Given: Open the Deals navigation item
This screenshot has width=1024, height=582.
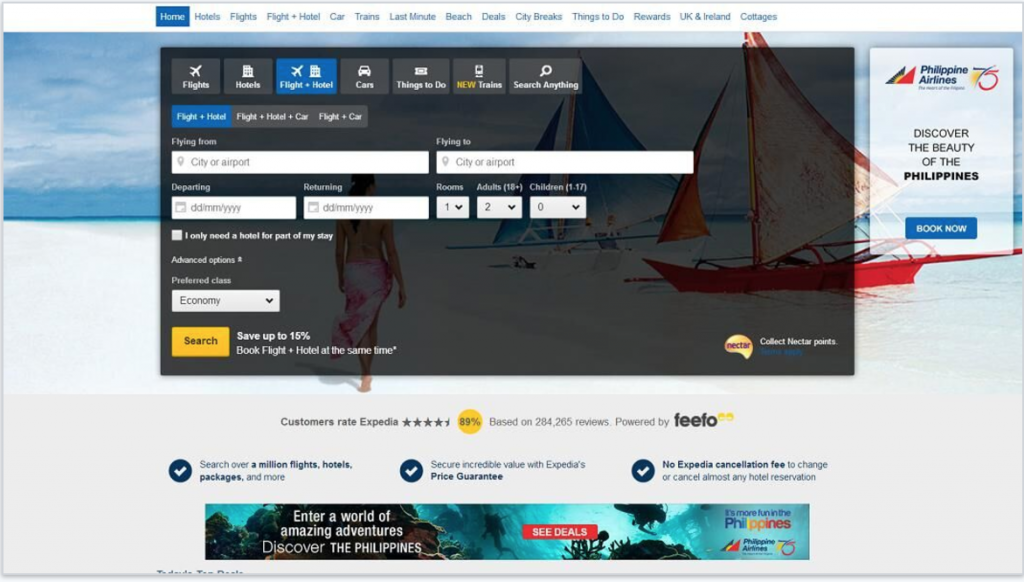Looking at the screenshot, I should [493, 16].
